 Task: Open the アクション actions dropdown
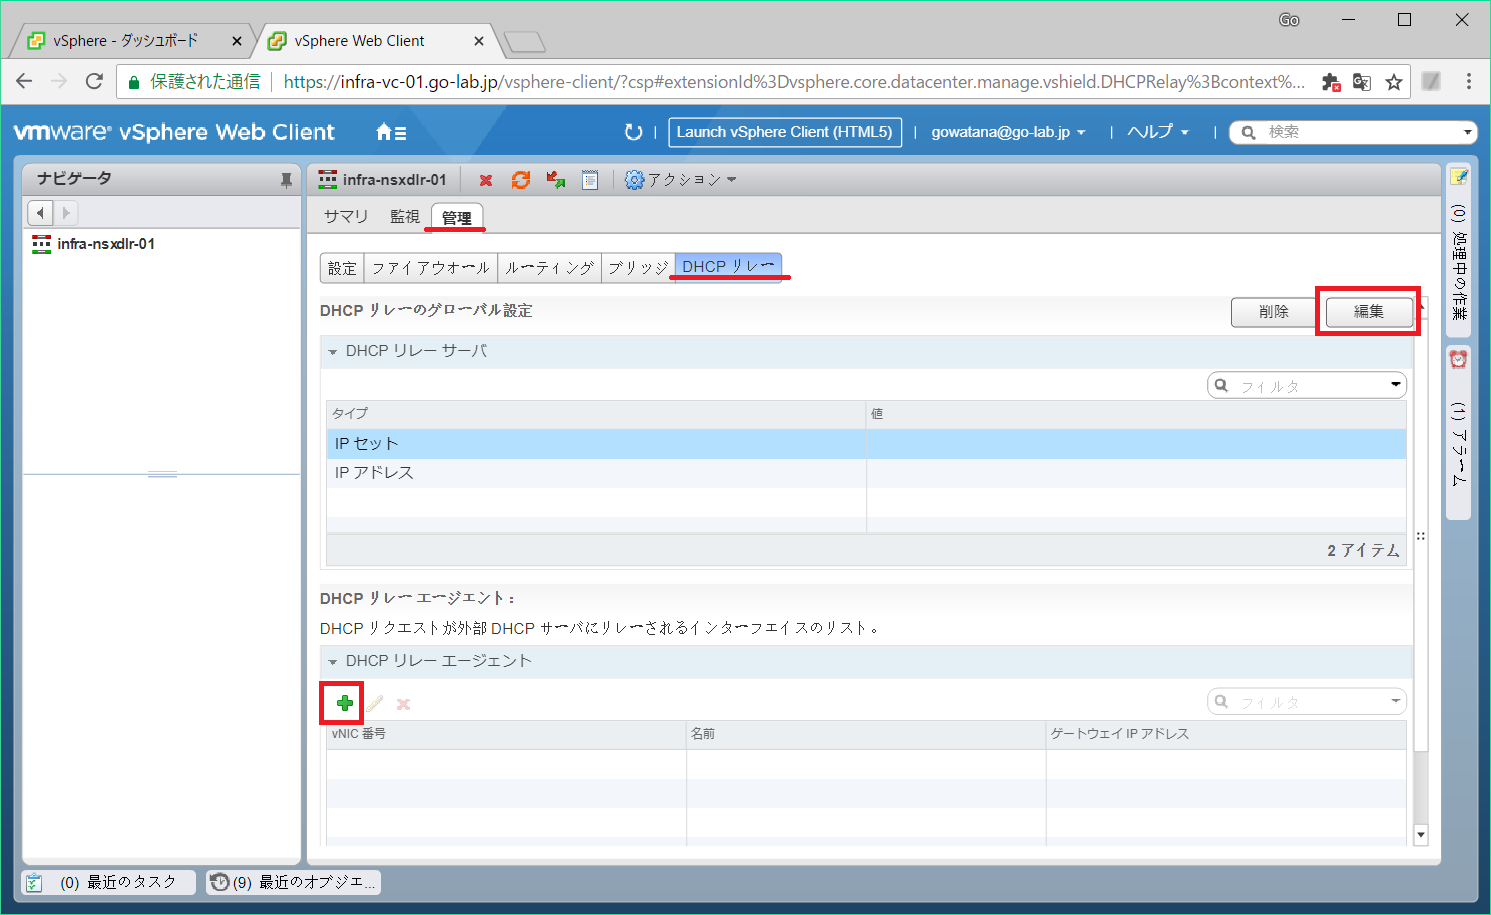pyautogui.click(x=681, y=180)
